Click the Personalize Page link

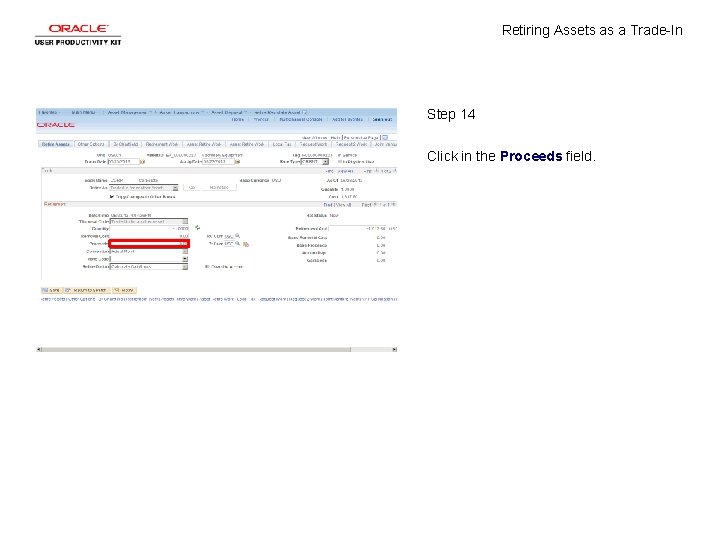[x=361, y=138]
